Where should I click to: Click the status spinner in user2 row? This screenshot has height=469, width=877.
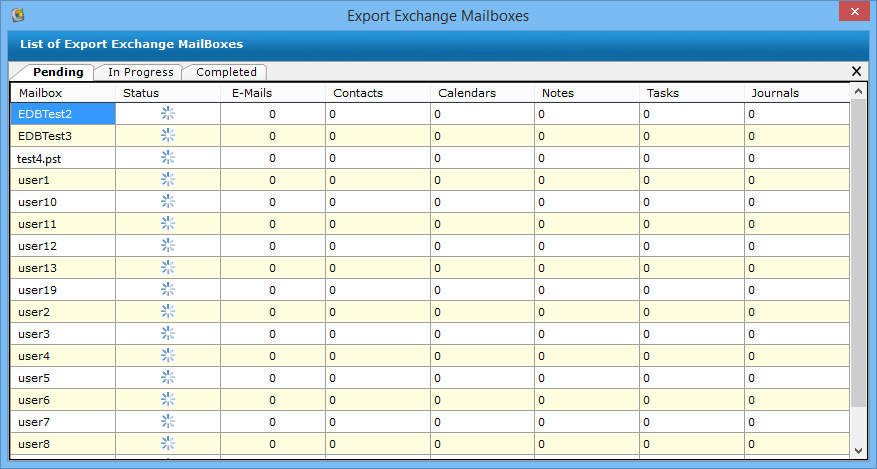168,311
